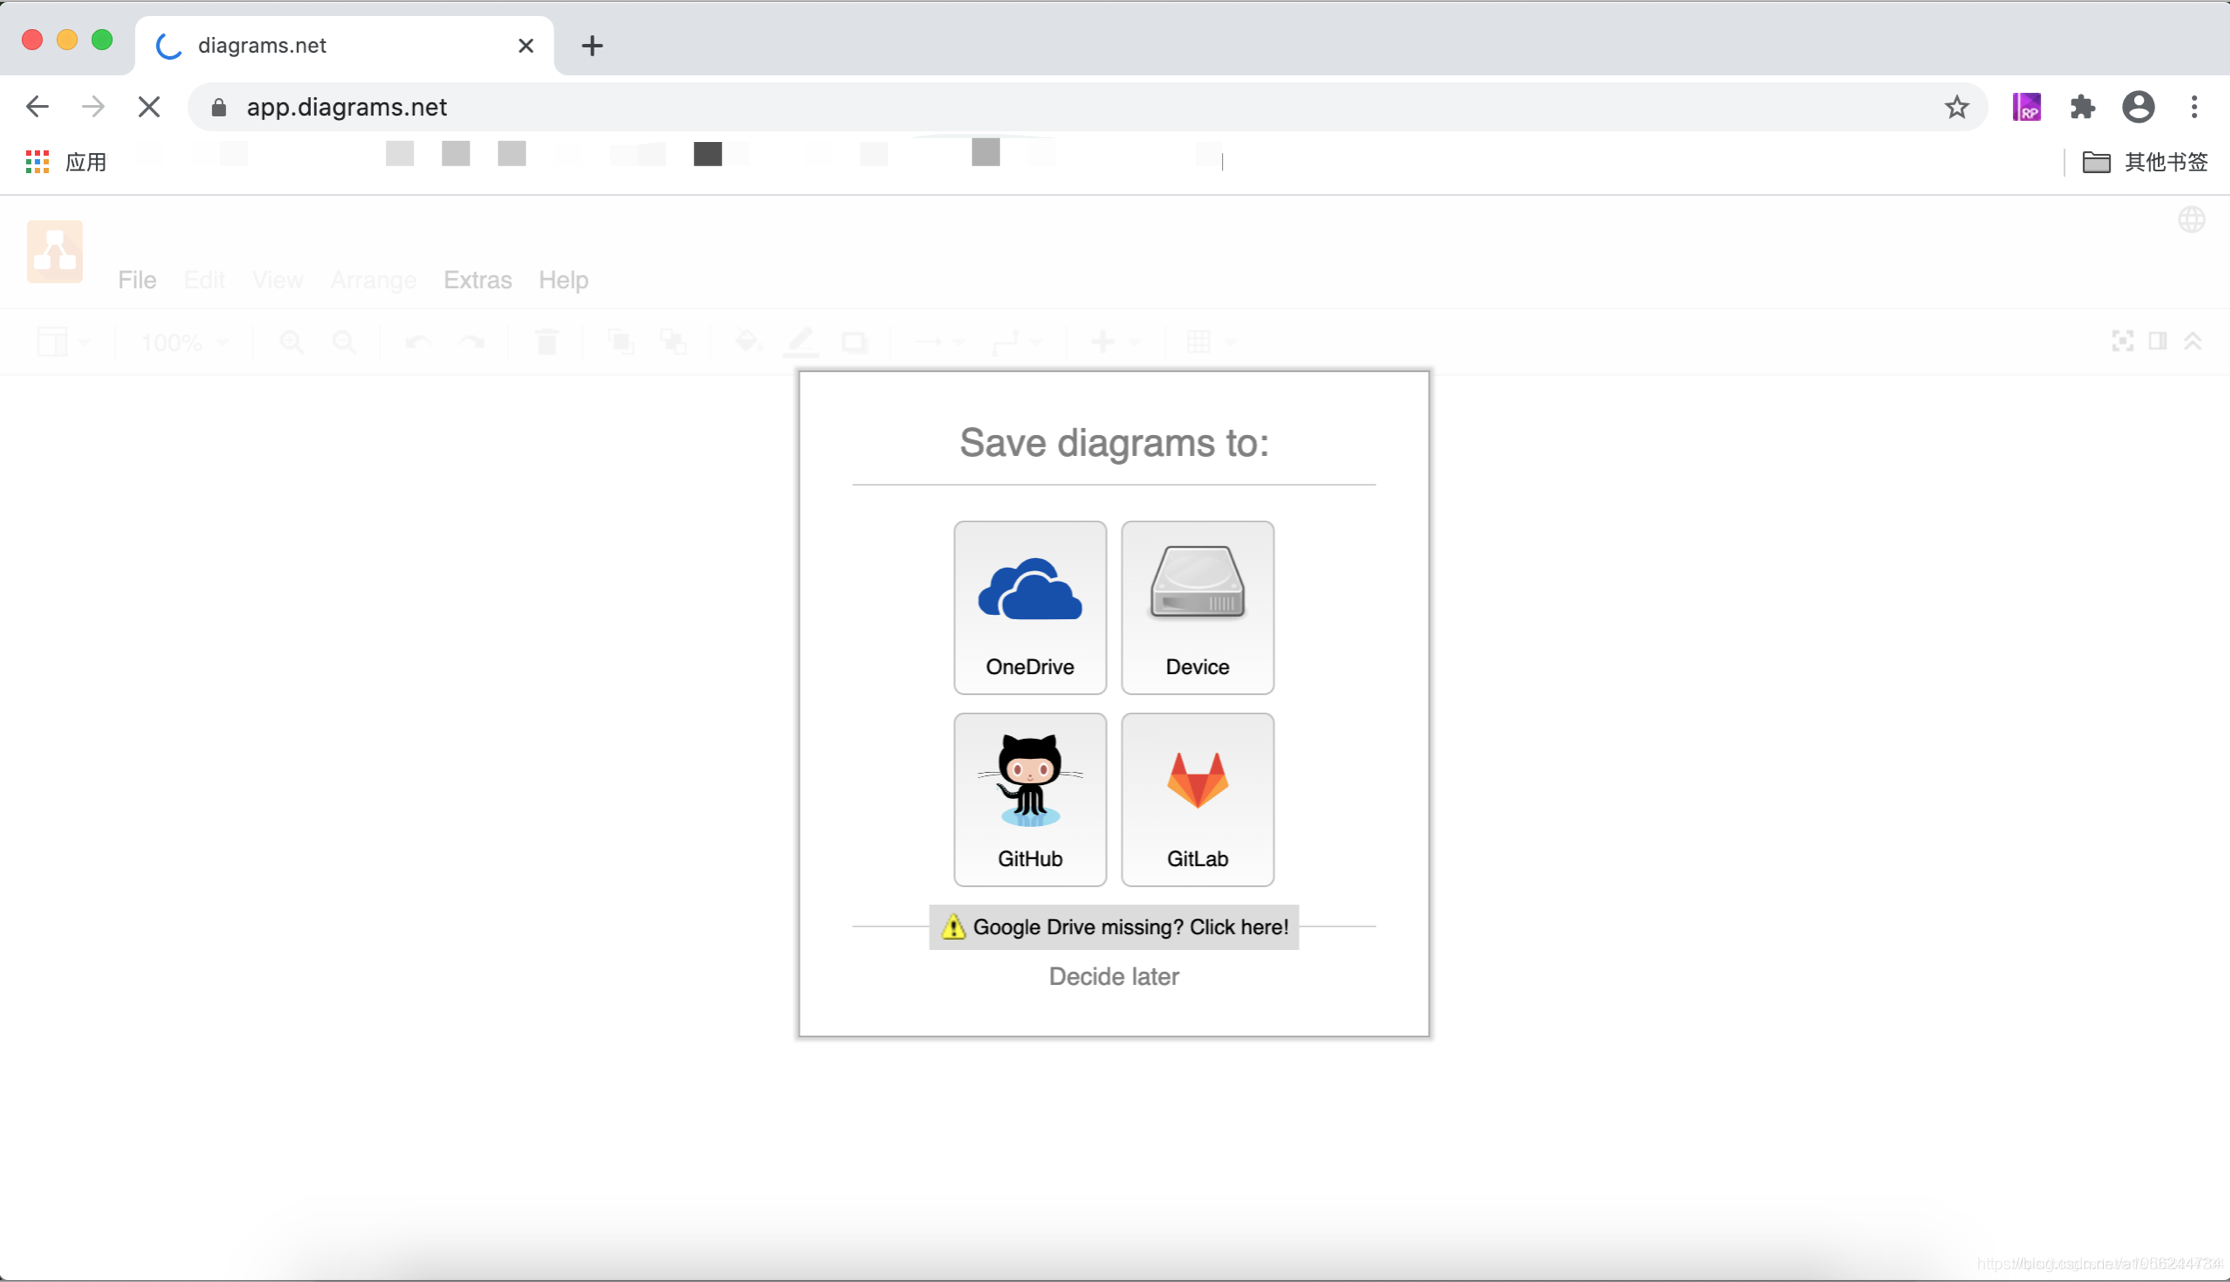
Task: Open the View menu
Action: 277,280
